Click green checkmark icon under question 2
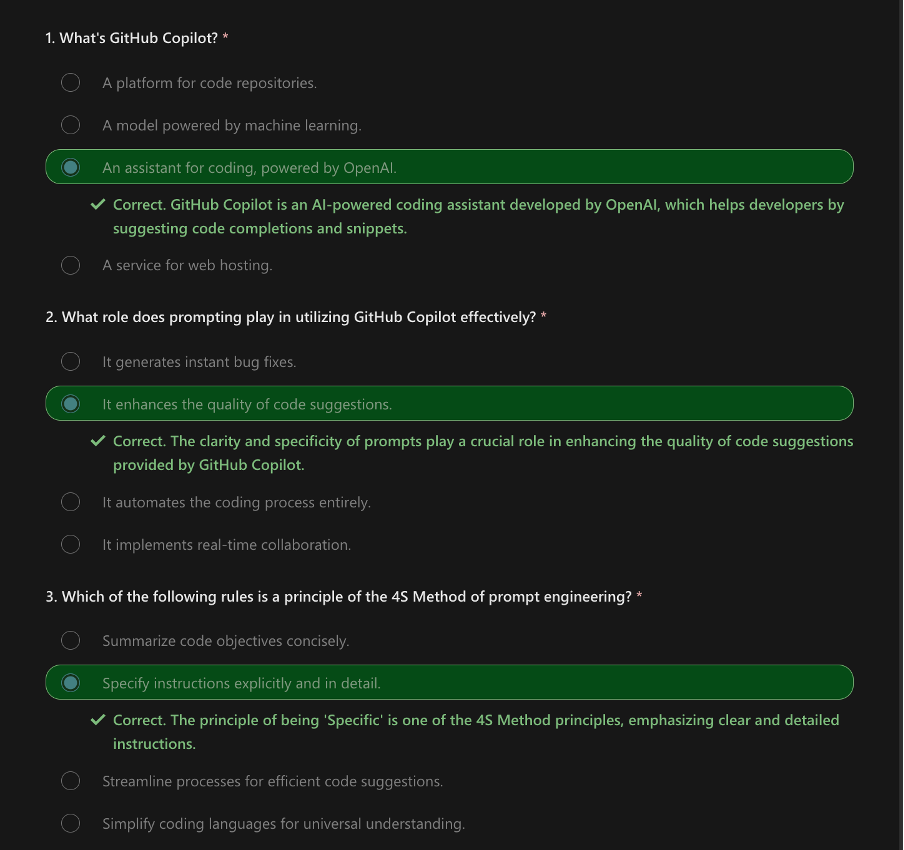The width and height of the screenshot is (904, 850). point(98,441)
